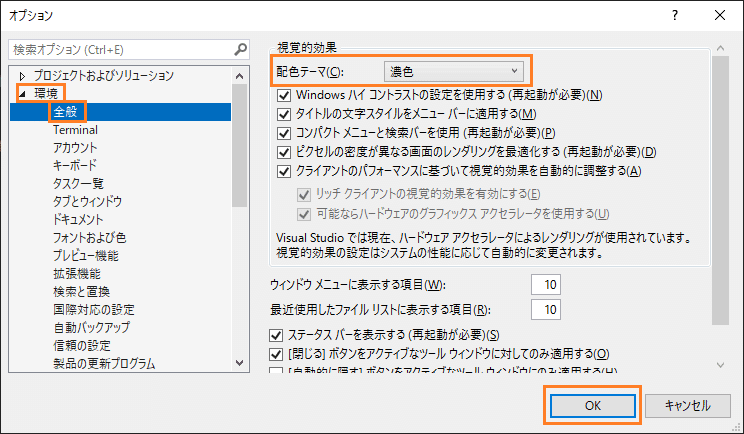Open 検索と置換 settings page

click(81, 292)
